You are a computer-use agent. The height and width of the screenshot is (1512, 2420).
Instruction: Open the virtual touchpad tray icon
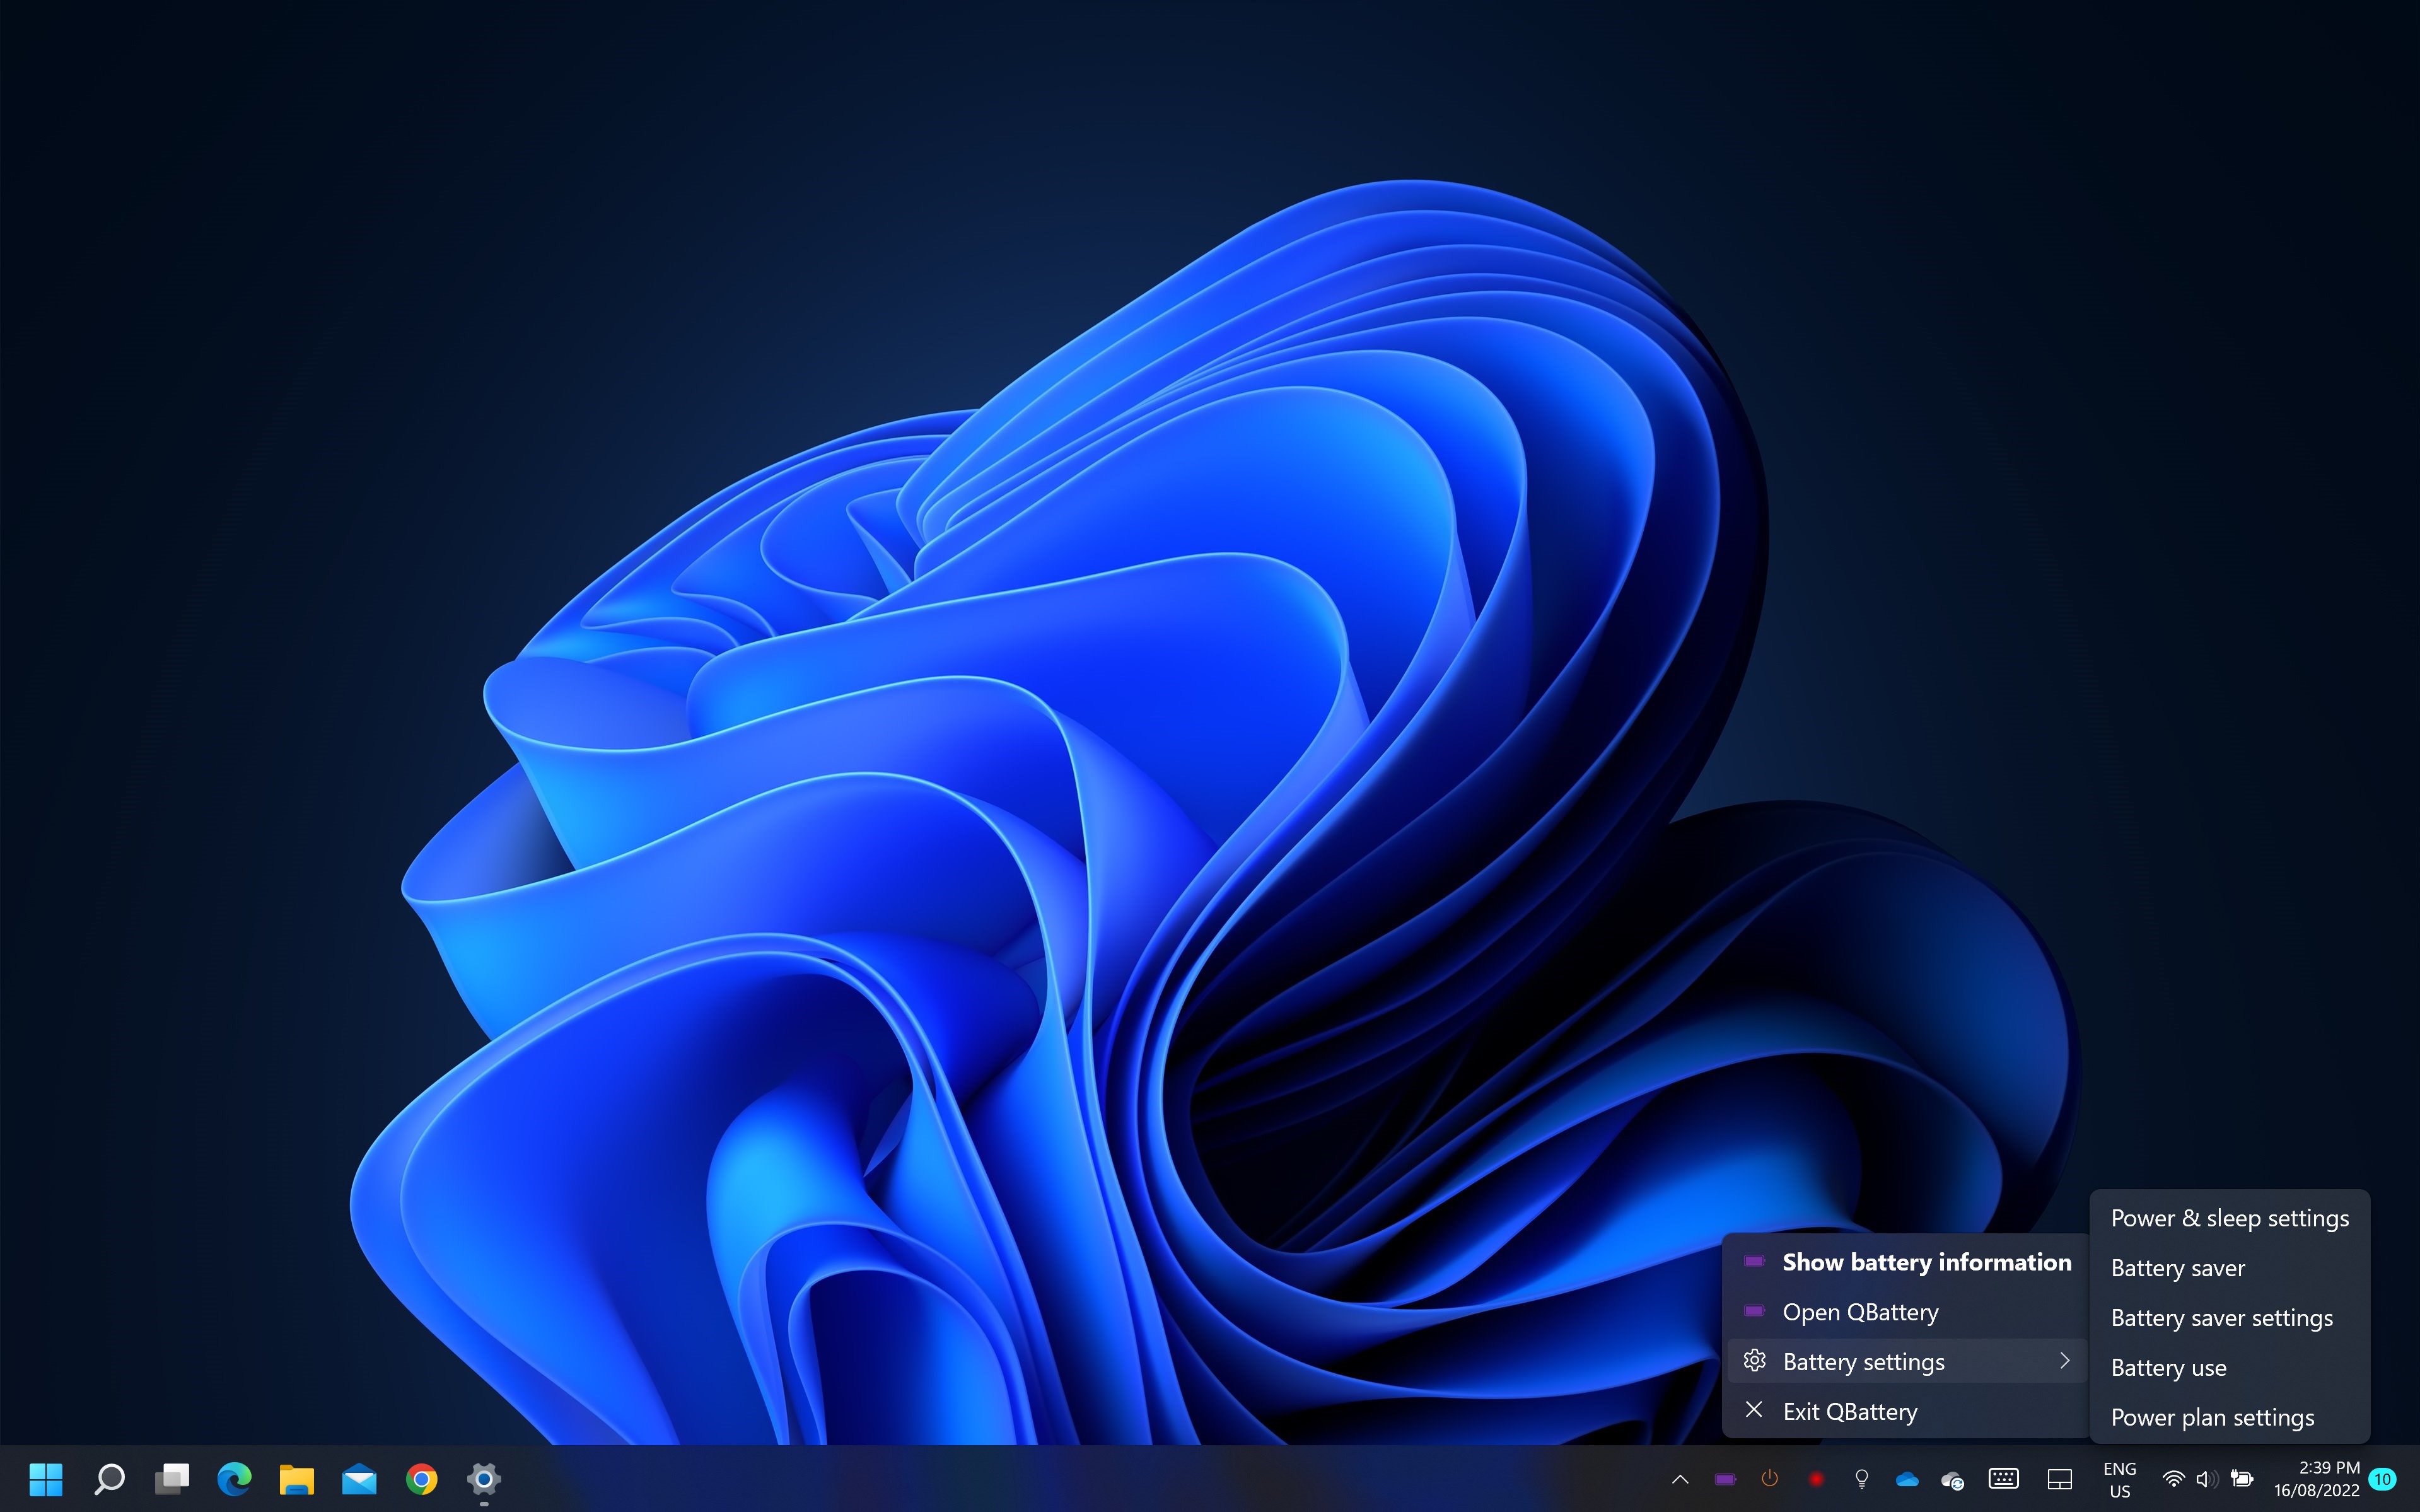click(2060, 1479)
